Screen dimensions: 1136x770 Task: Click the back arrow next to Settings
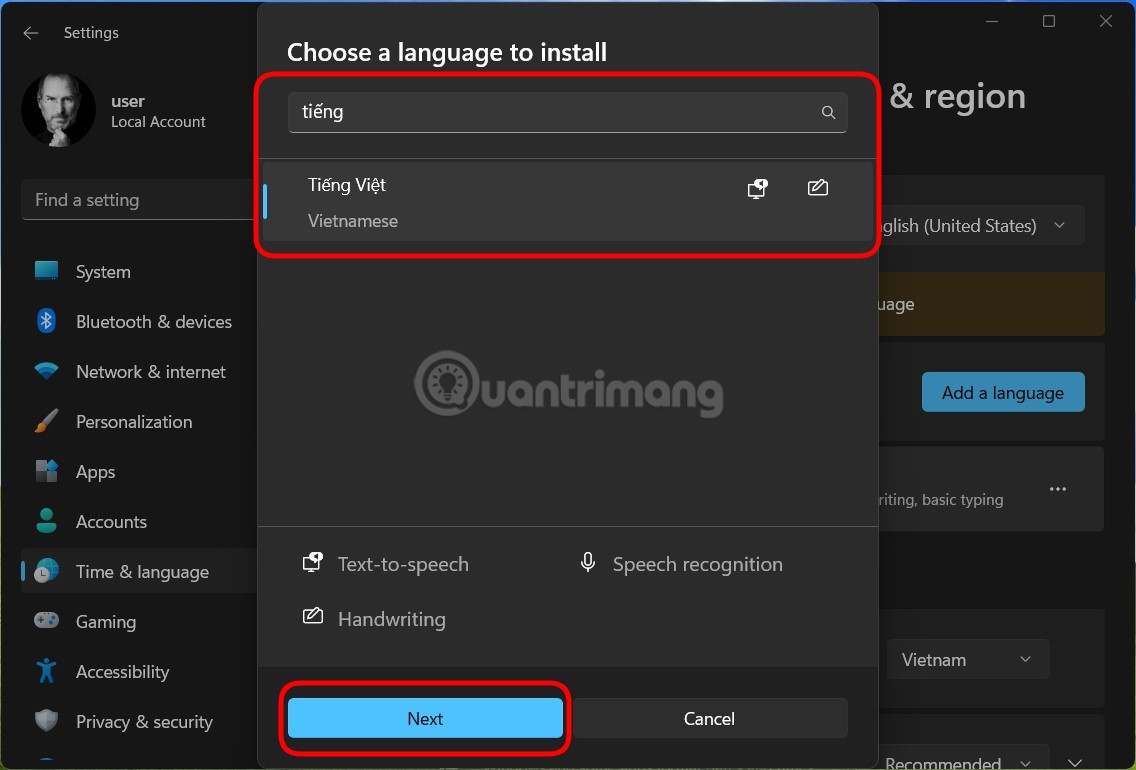click(31, 33)
